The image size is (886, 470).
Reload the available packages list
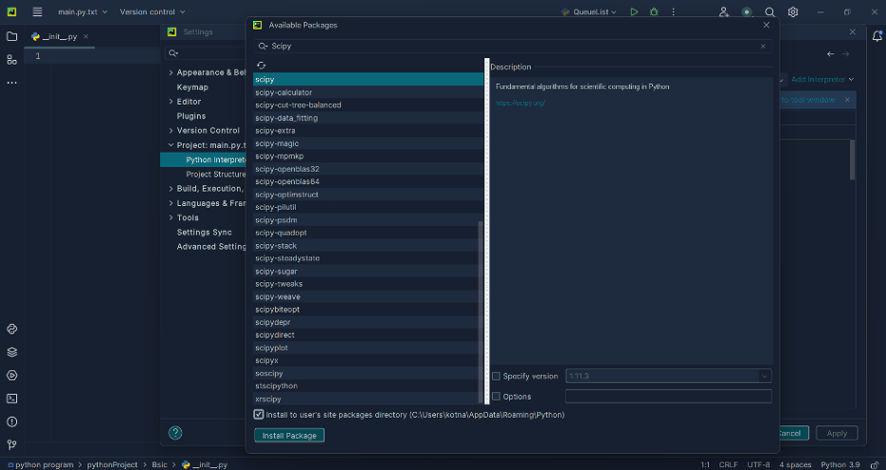click(261, 66)
